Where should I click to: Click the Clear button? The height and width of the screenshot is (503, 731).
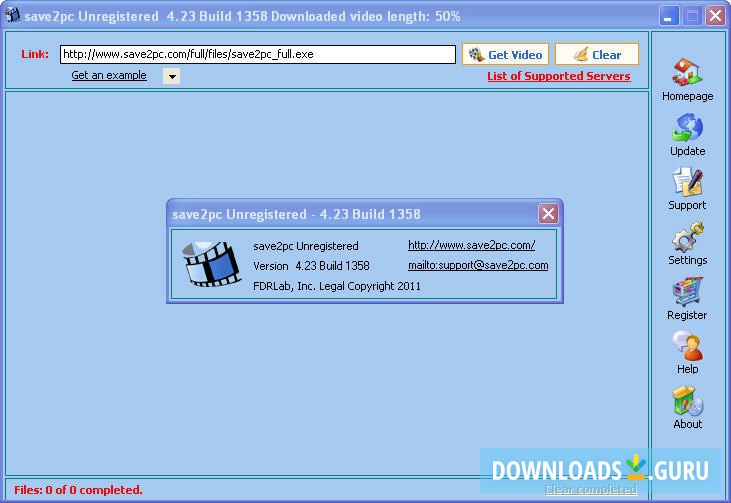tap(597, 55)
